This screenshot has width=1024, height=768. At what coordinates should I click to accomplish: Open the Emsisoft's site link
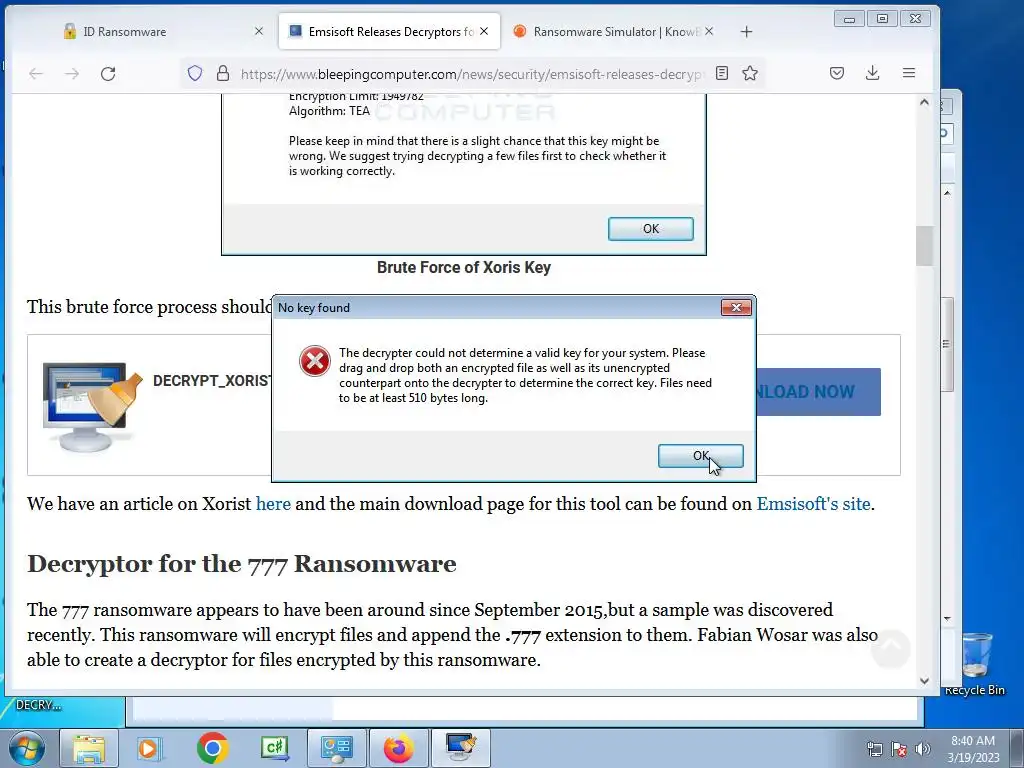pyautogui.click(x=813, y=504)
